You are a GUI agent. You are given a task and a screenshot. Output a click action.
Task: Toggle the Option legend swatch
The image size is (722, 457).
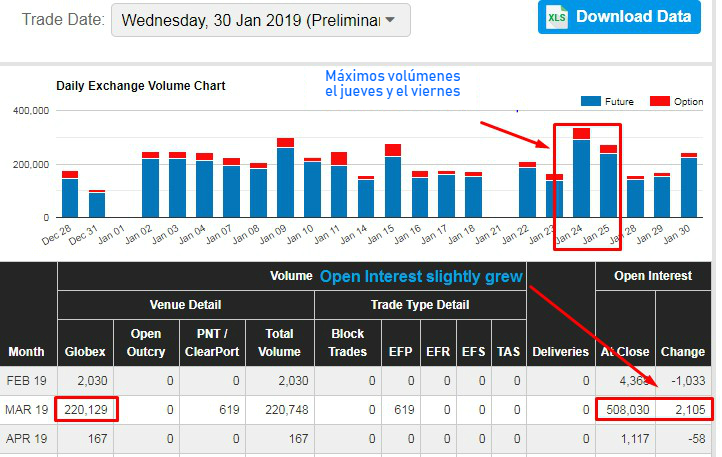tap(660, 102)
